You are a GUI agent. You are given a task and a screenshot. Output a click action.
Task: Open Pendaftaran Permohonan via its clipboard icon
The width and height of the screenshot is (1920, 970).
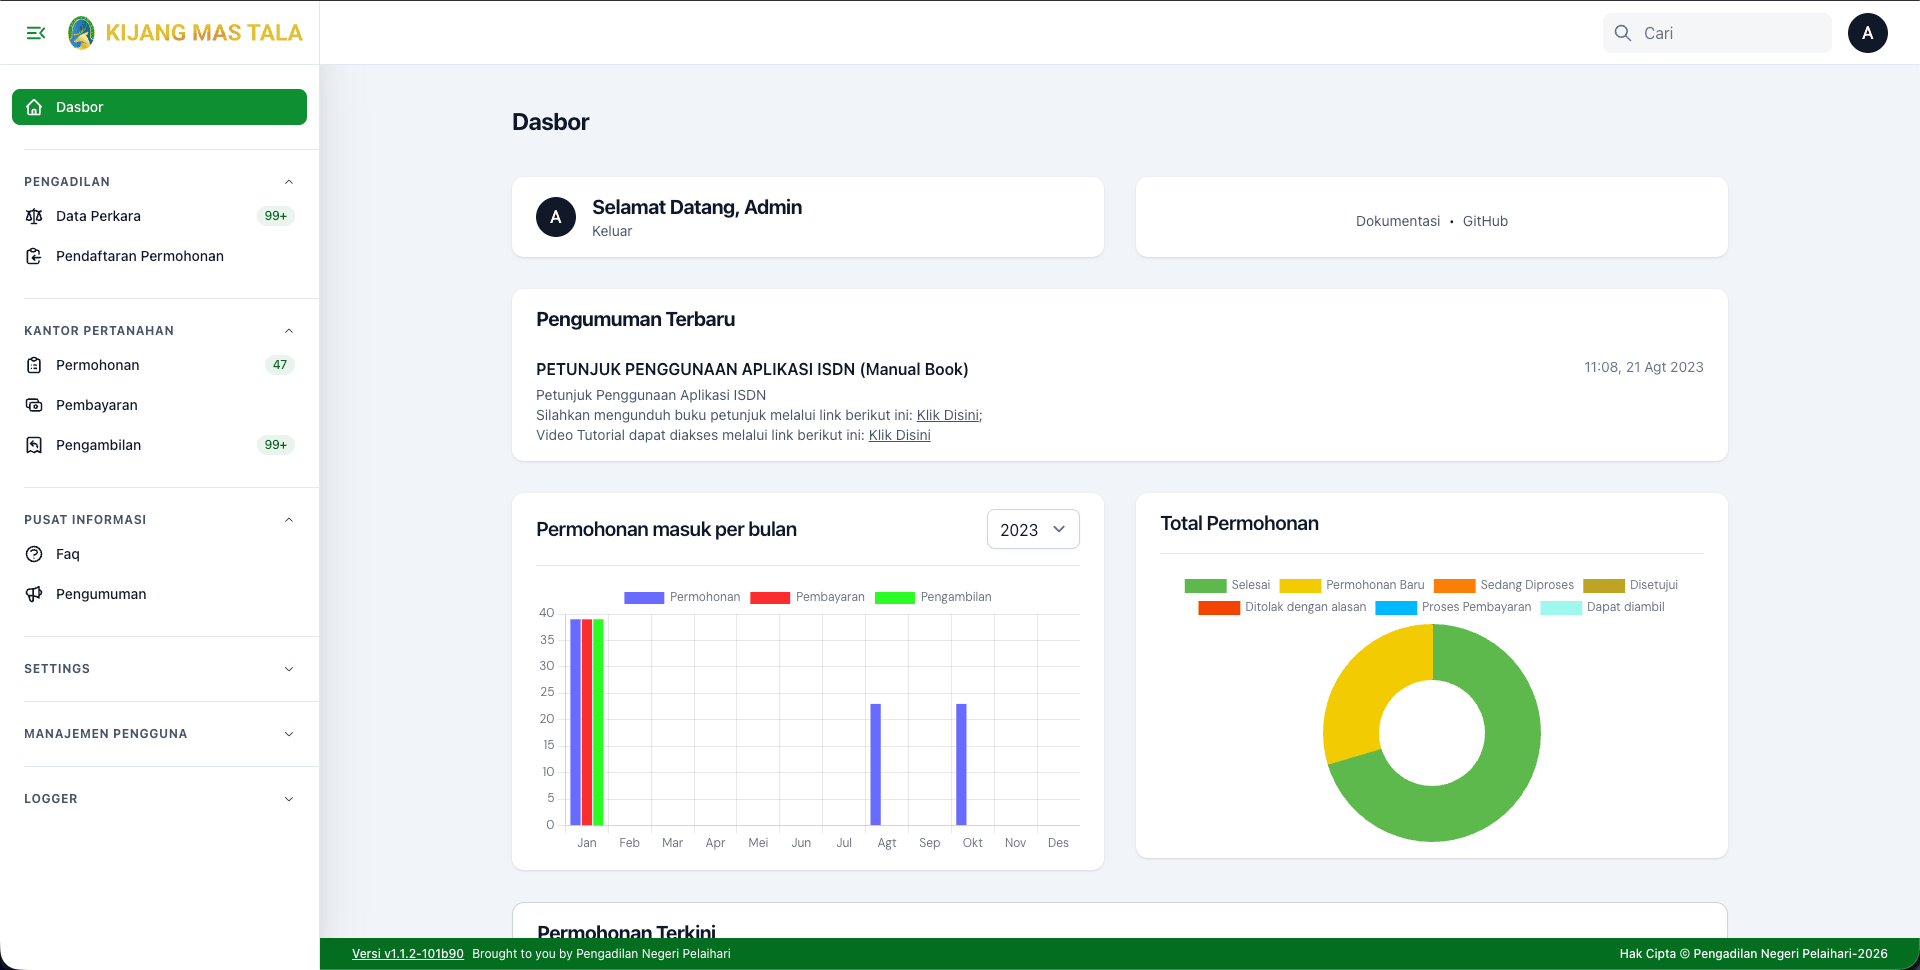(34, 256)
